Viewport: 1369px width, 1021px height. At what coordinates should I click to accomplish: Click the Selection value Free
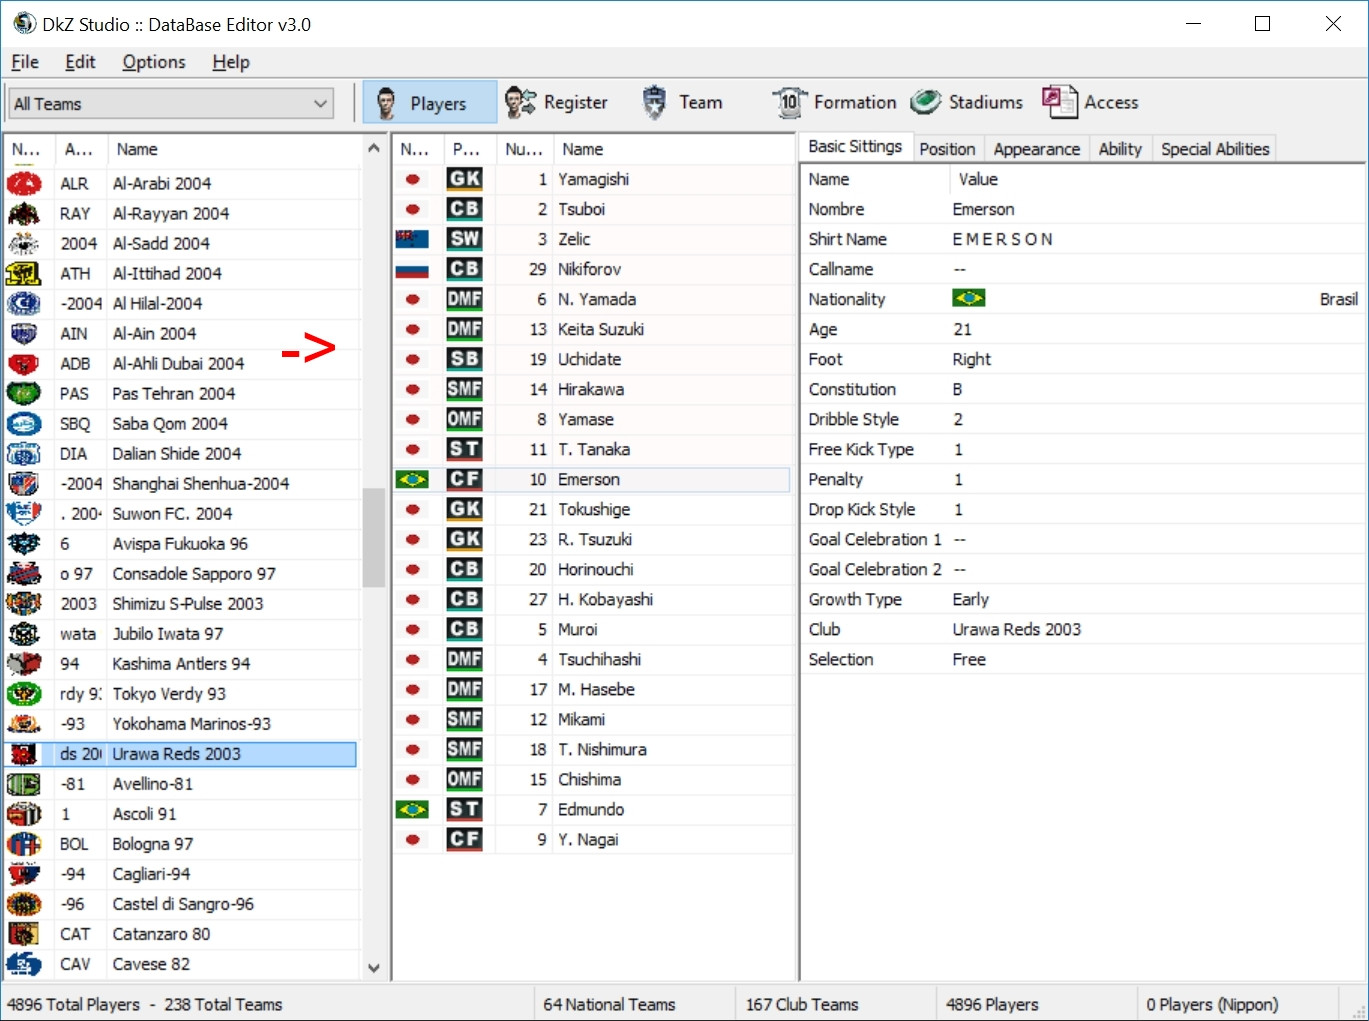pyautogui.click(x=969, y=659)
